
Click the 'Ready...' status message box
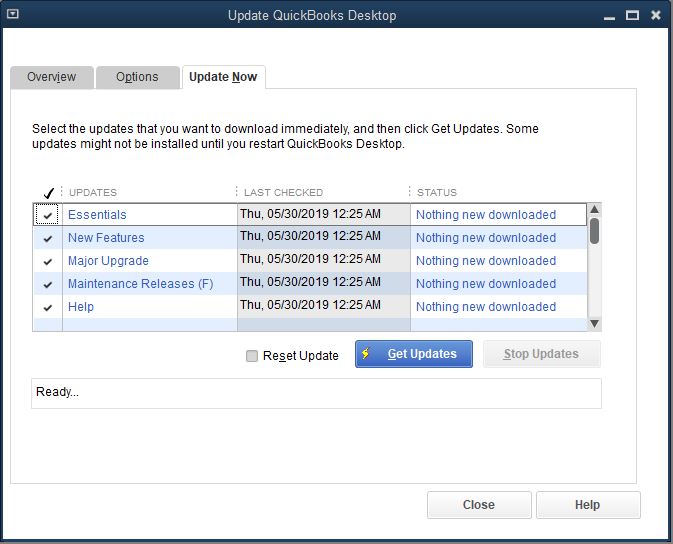click(x=316, y=394)
